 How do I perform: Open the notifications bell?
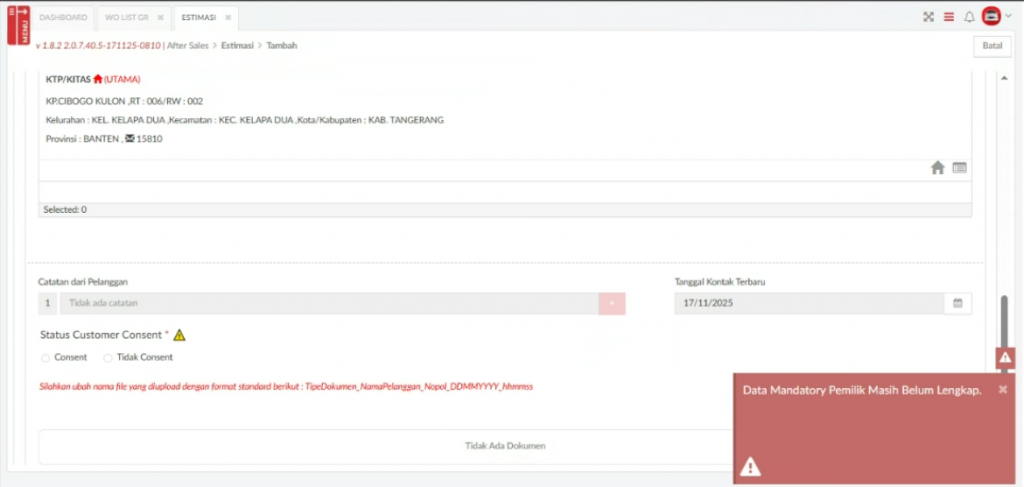click(x=969, y=17)
